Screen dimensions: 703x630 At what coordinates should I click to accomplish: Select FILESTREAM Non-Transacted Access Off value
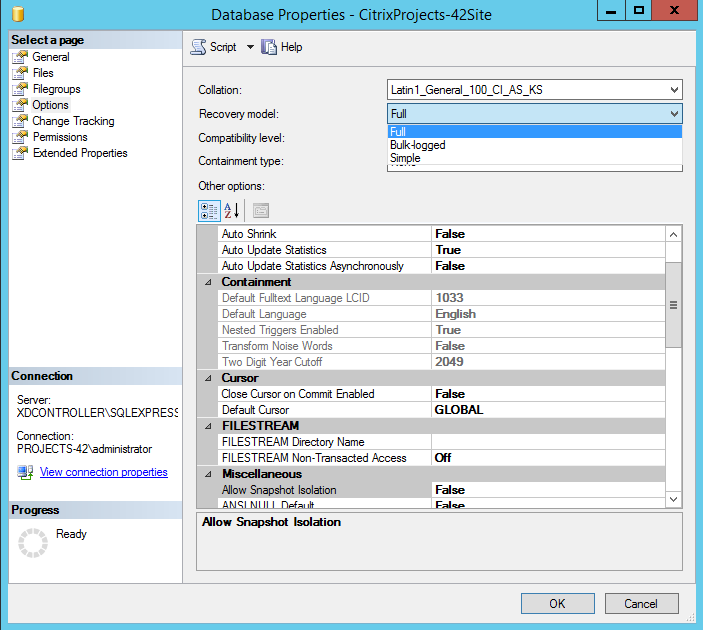point(548,458)
